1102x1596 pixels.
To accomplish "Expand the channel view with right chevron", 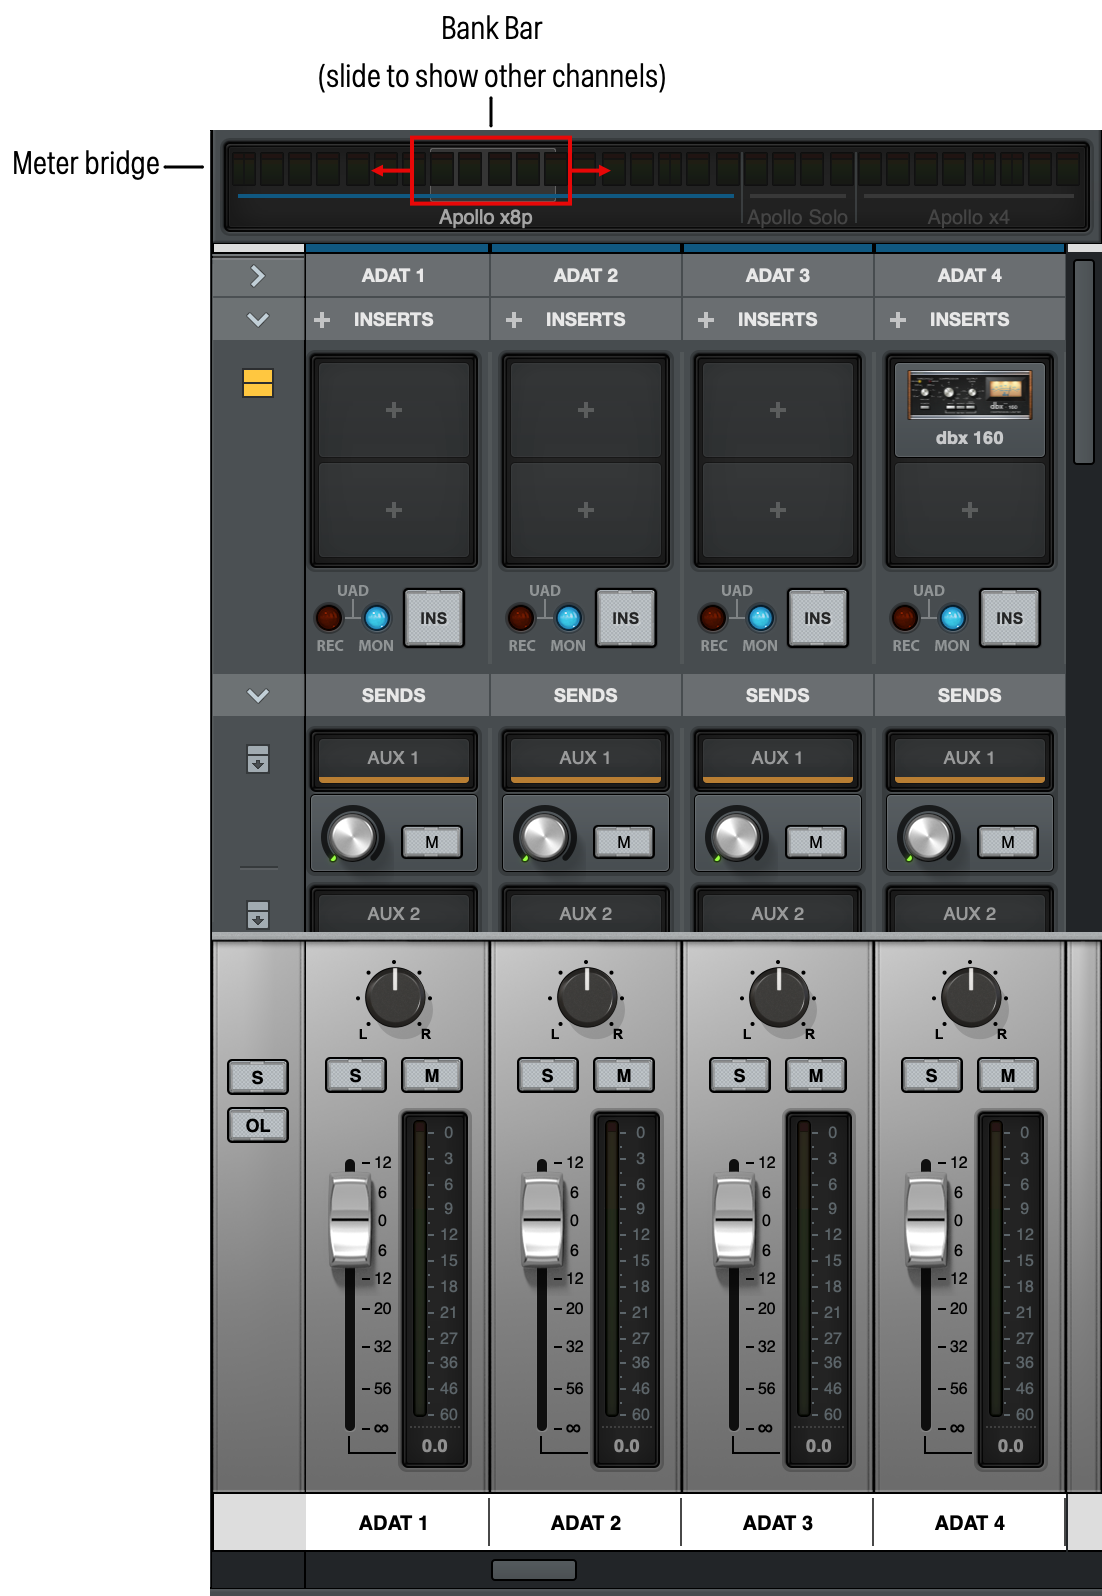I will (x=258, y=276).
